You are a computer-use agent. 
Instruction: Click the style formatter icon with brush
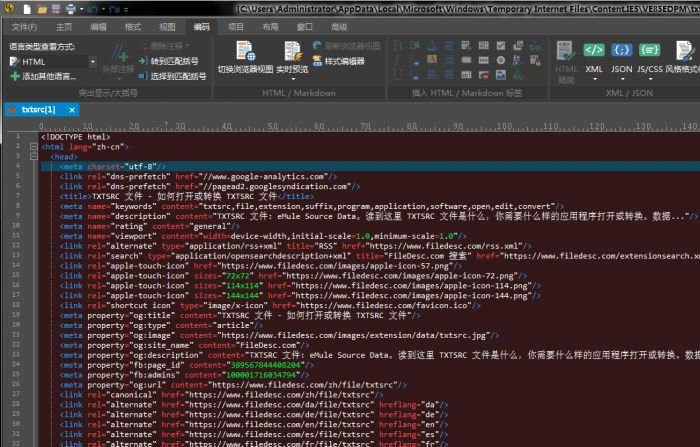[x=685, y=50]
